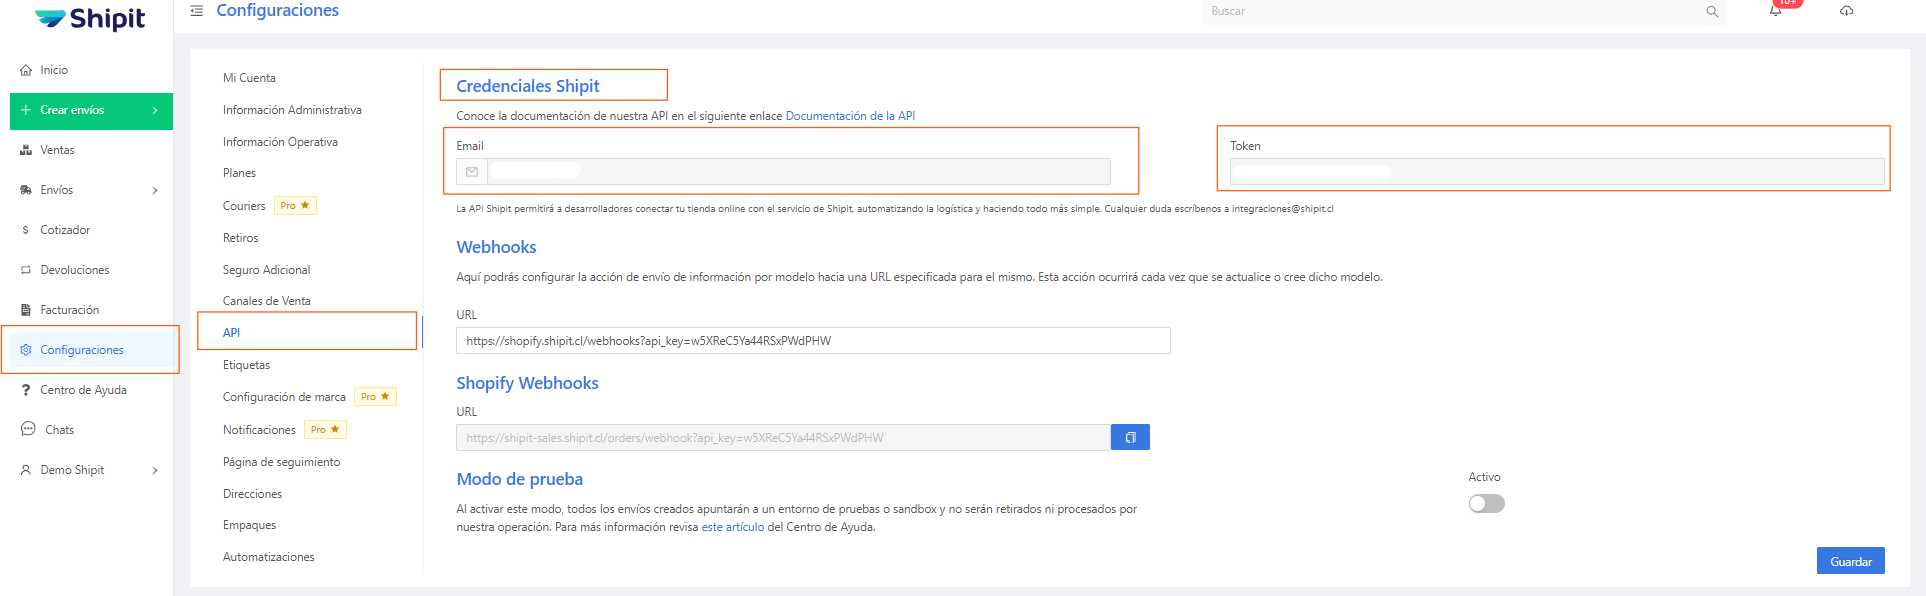Viewport: 1926px width, 596px height.
Task: Click the Token field
Action: pos(1557,172)
